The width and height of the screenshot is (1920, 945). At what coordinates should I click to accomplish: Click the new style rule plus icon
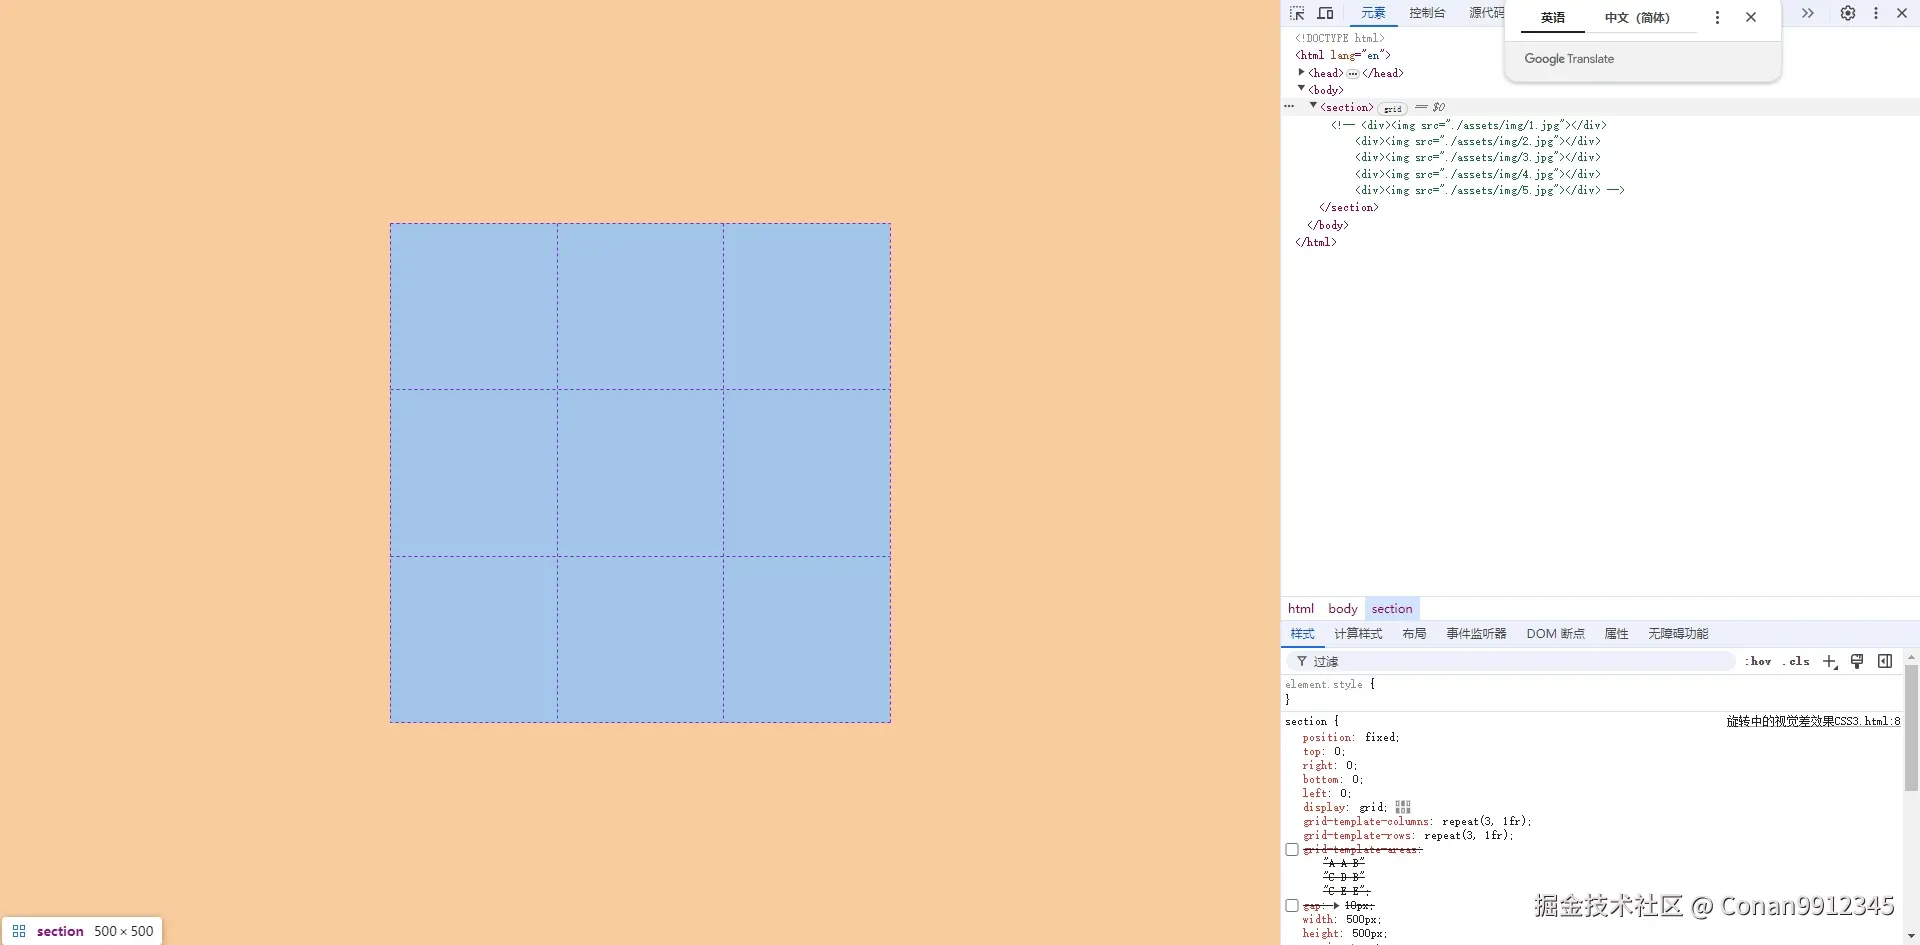pyautogui.click(x=1829, y=661)
